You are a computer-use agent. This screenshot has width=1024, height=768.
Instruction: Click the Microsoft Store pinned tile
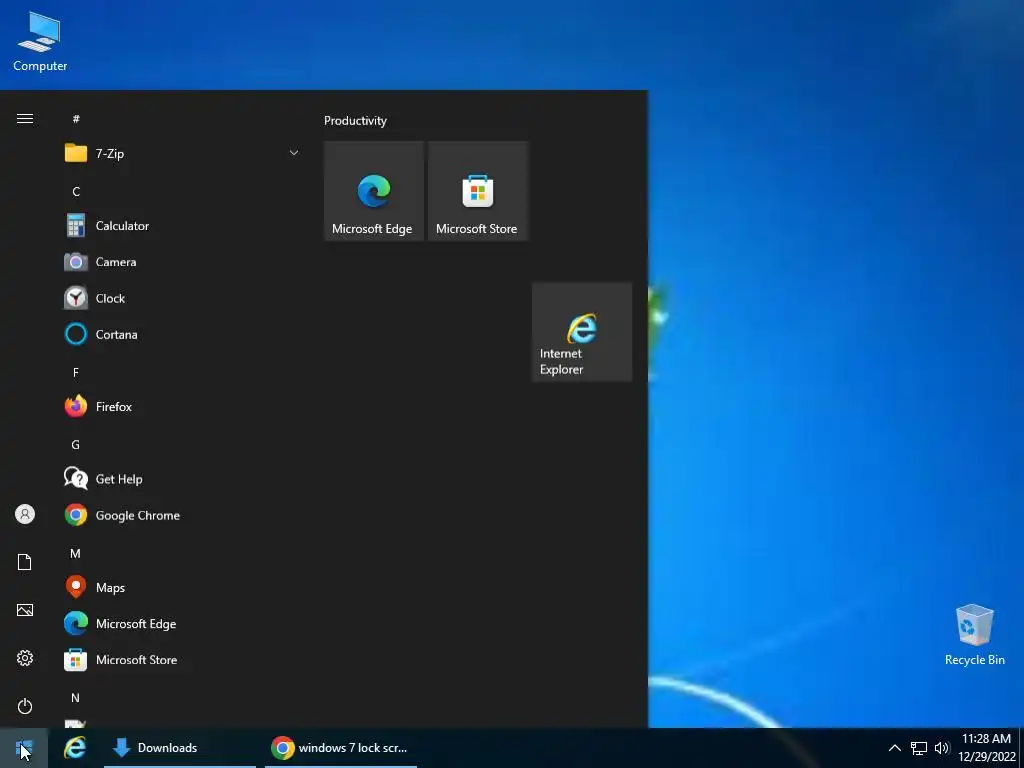click(477, 191)
